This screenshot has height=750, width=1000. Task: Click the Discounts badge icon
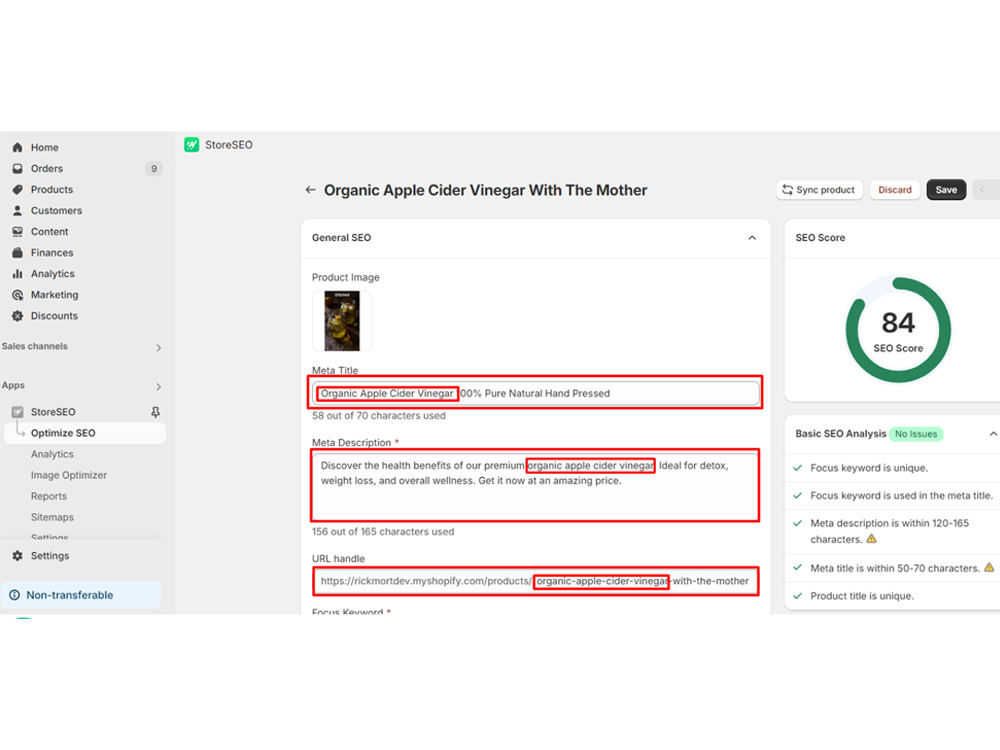click(17, 316)
